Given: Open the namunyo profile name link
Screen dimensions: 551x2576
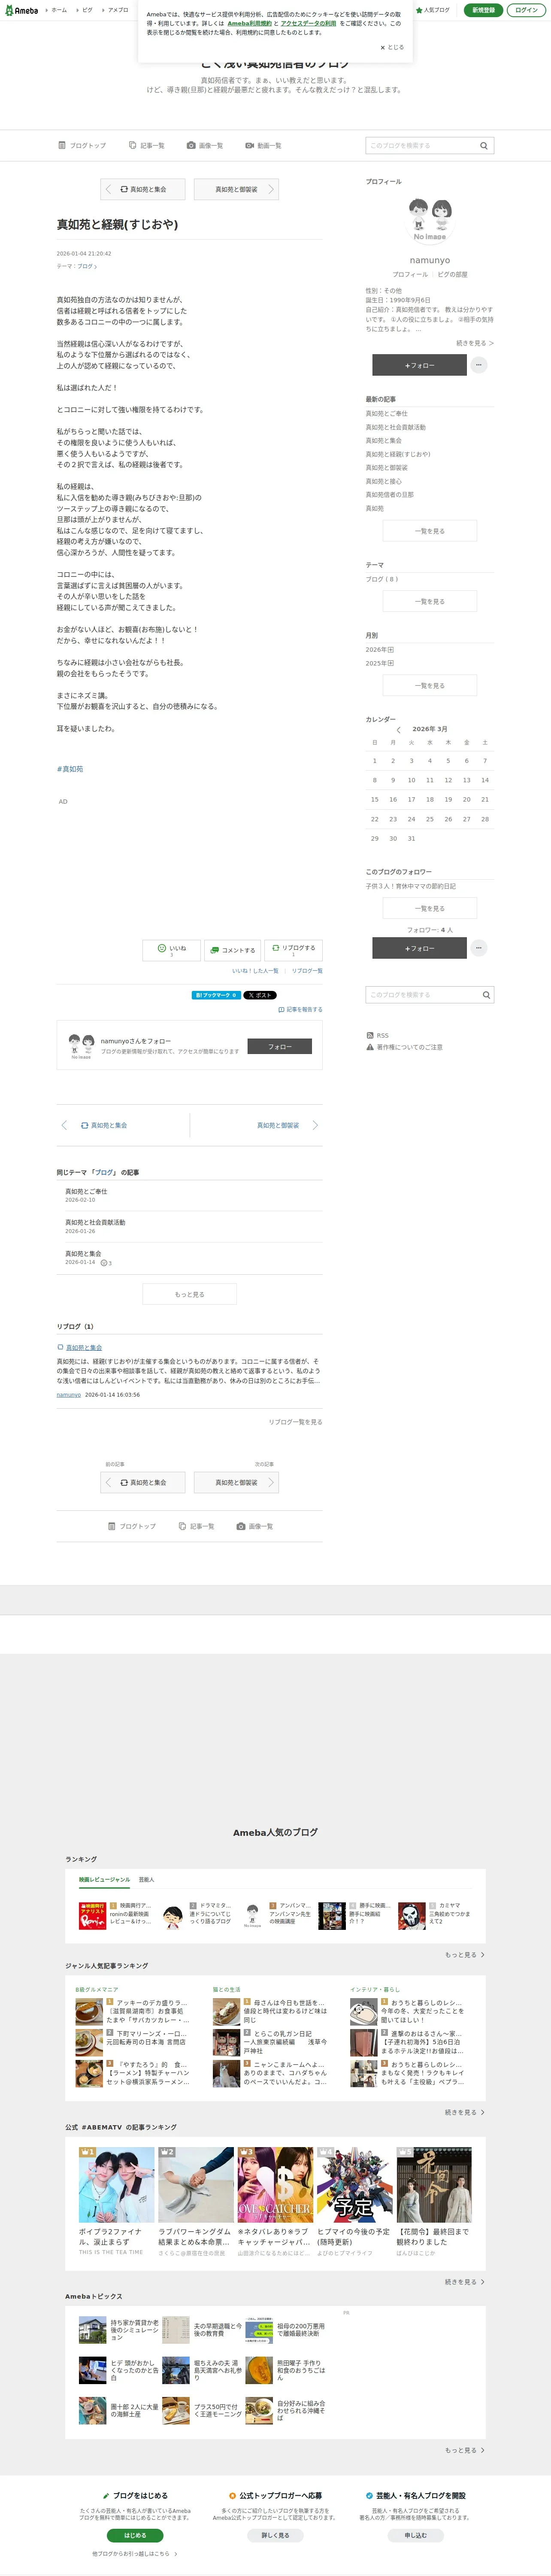Looking at the screenshot, I should (x=430, y=260).
